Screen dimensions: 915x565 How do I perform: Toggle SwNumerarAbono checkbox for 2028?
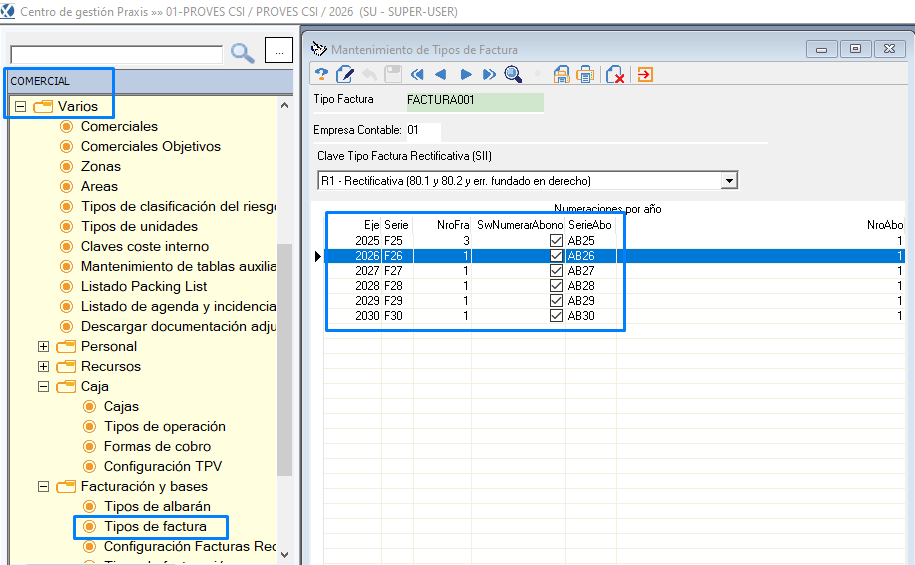556,286
